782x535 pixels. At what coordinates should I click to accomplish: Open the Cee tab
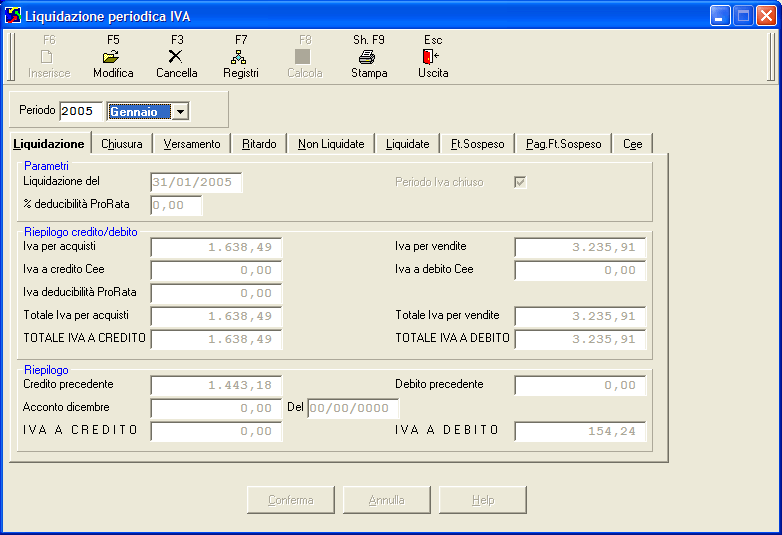click(632, 144)
